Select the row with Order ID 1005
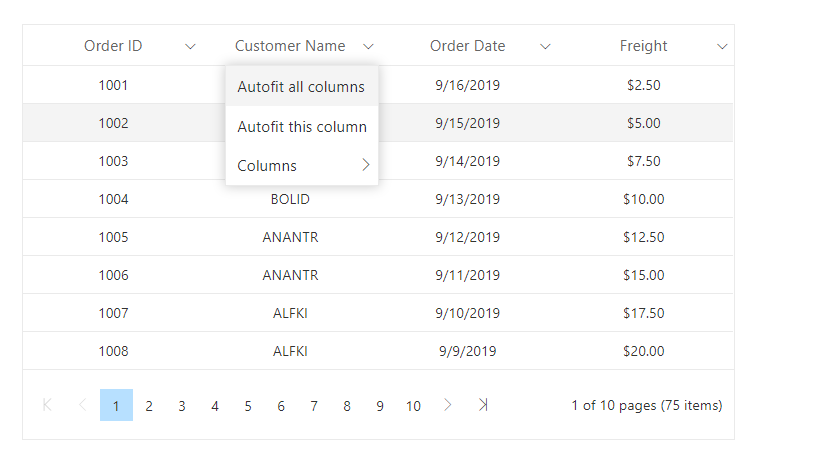Screen dimensions: 826x465 pos(113,237)
